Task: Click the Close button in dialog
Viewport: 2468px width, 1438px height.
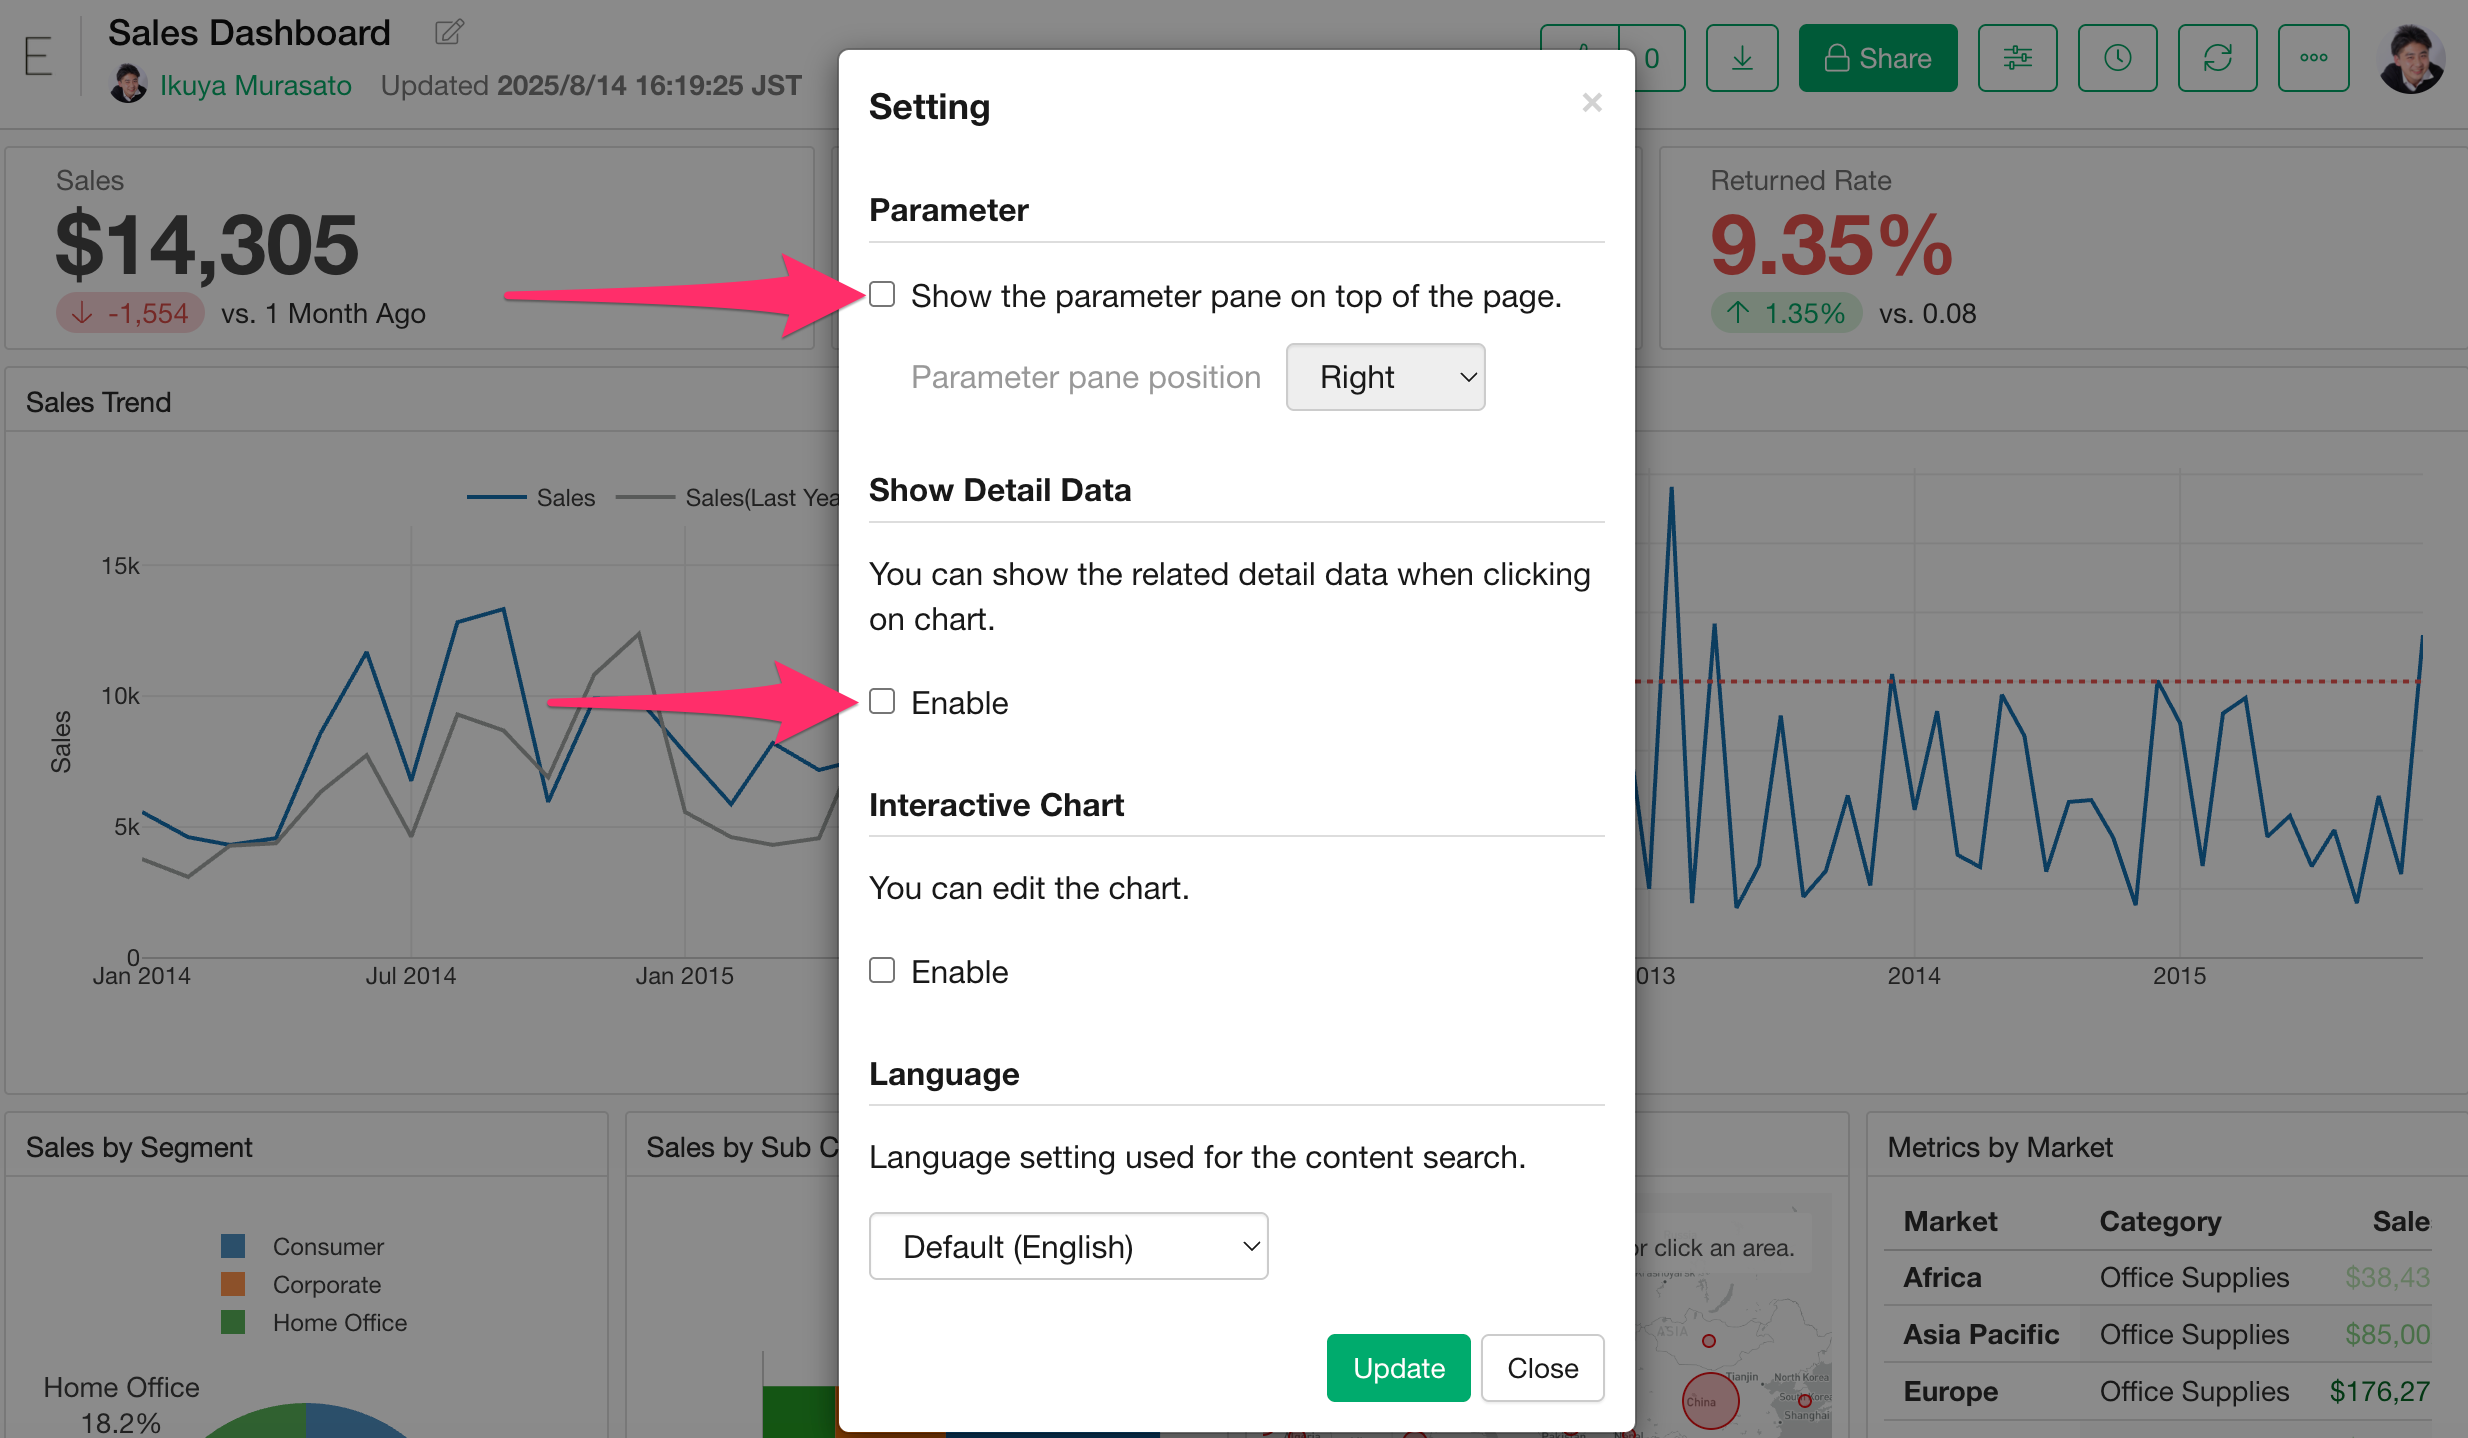Action: [1542, 1367]
